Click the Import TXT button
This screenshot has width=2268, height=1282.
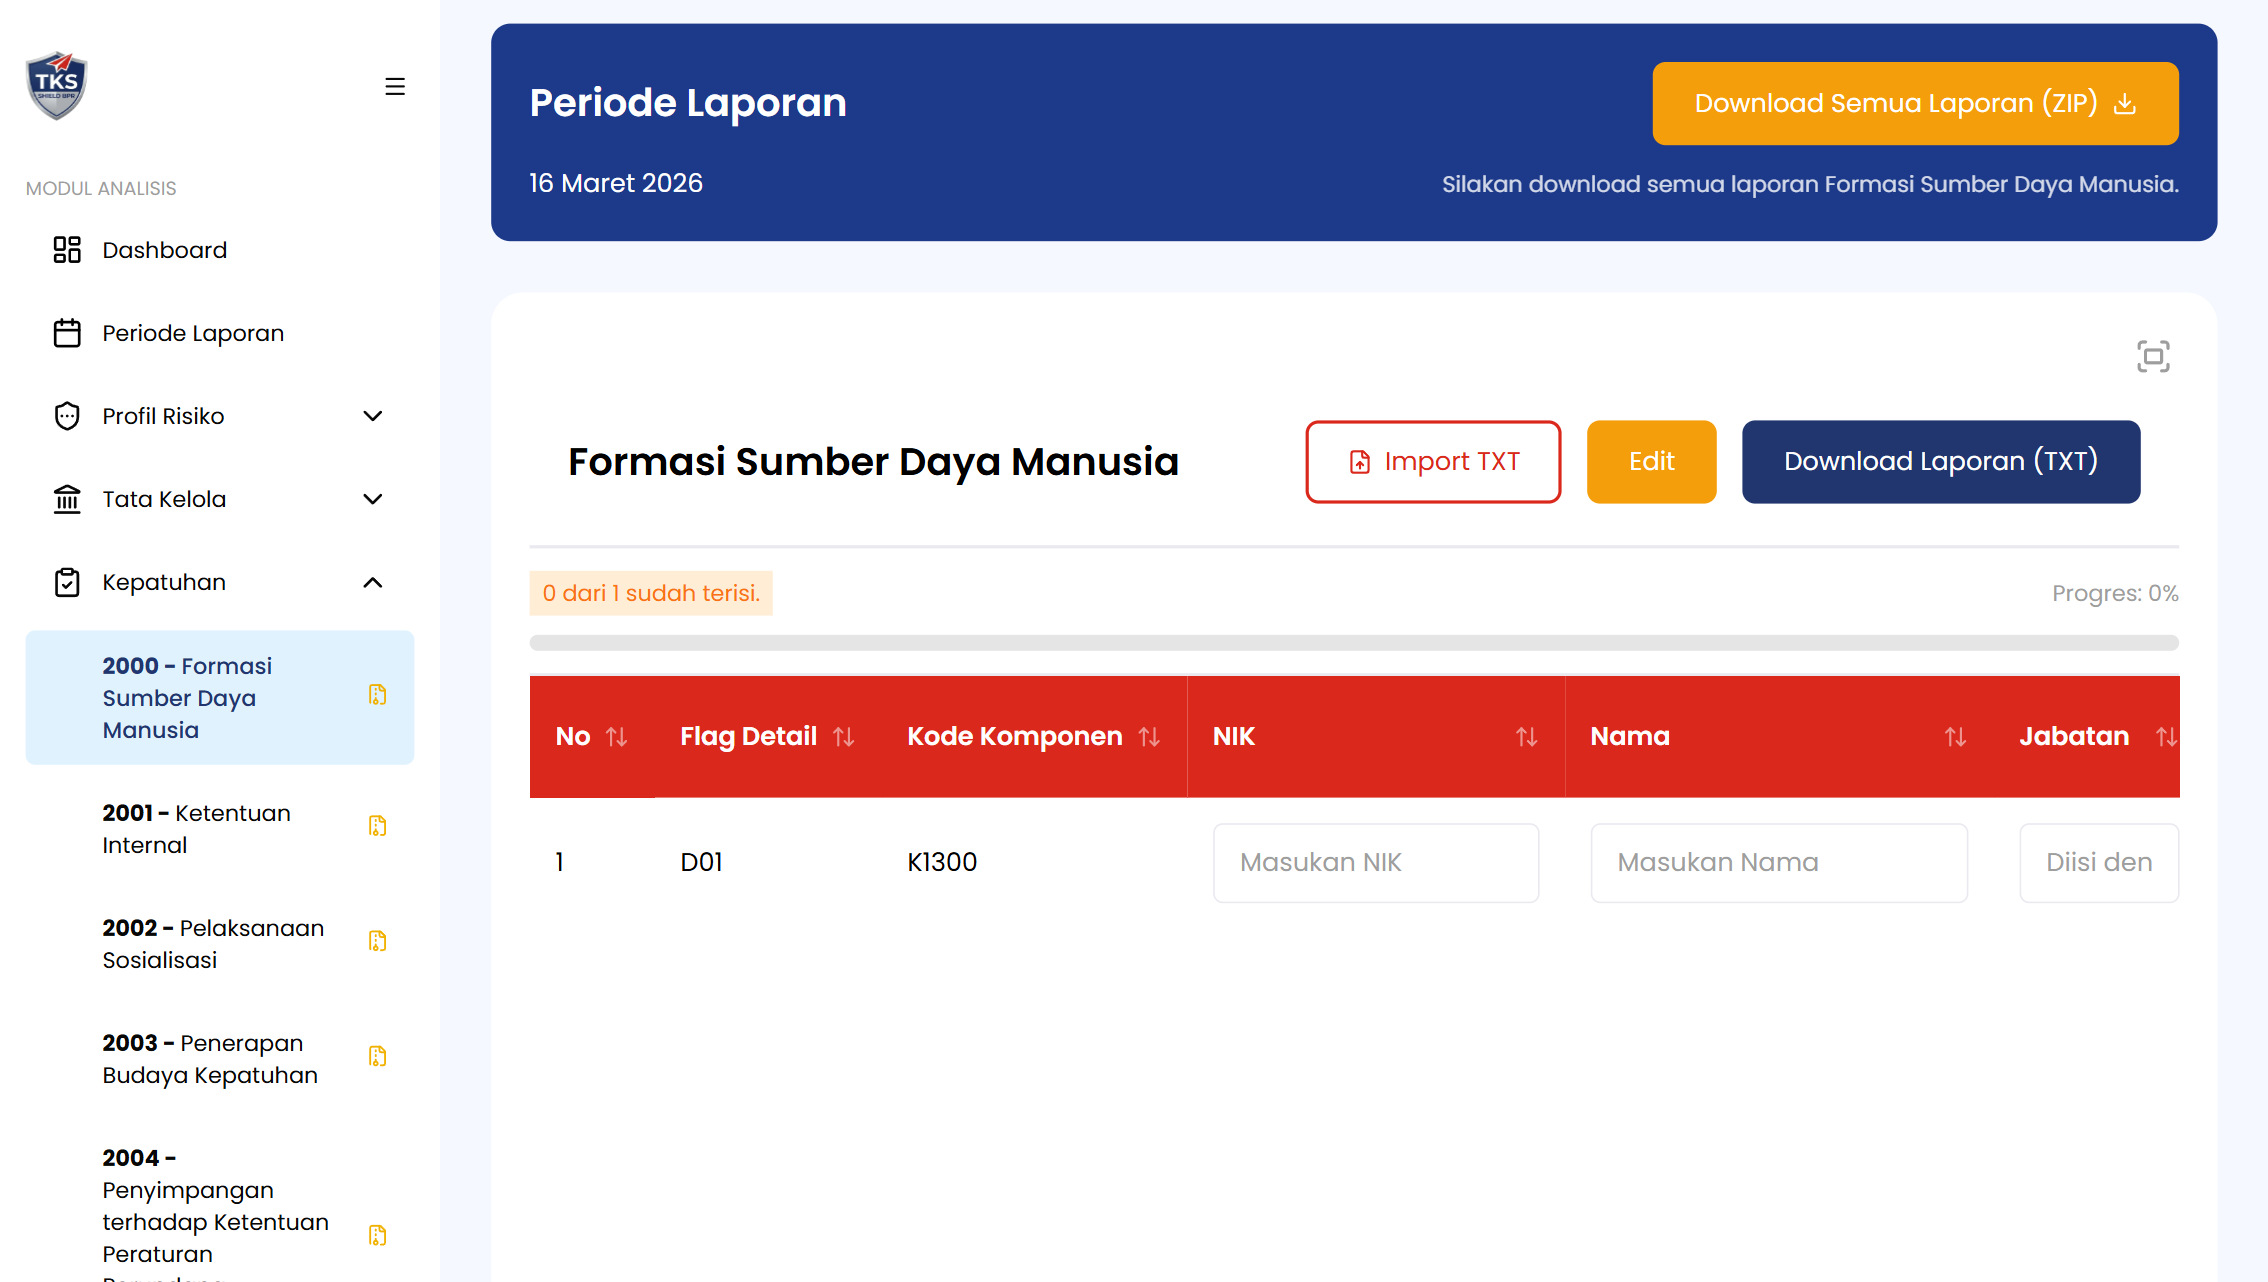(x=1433, y=462)
